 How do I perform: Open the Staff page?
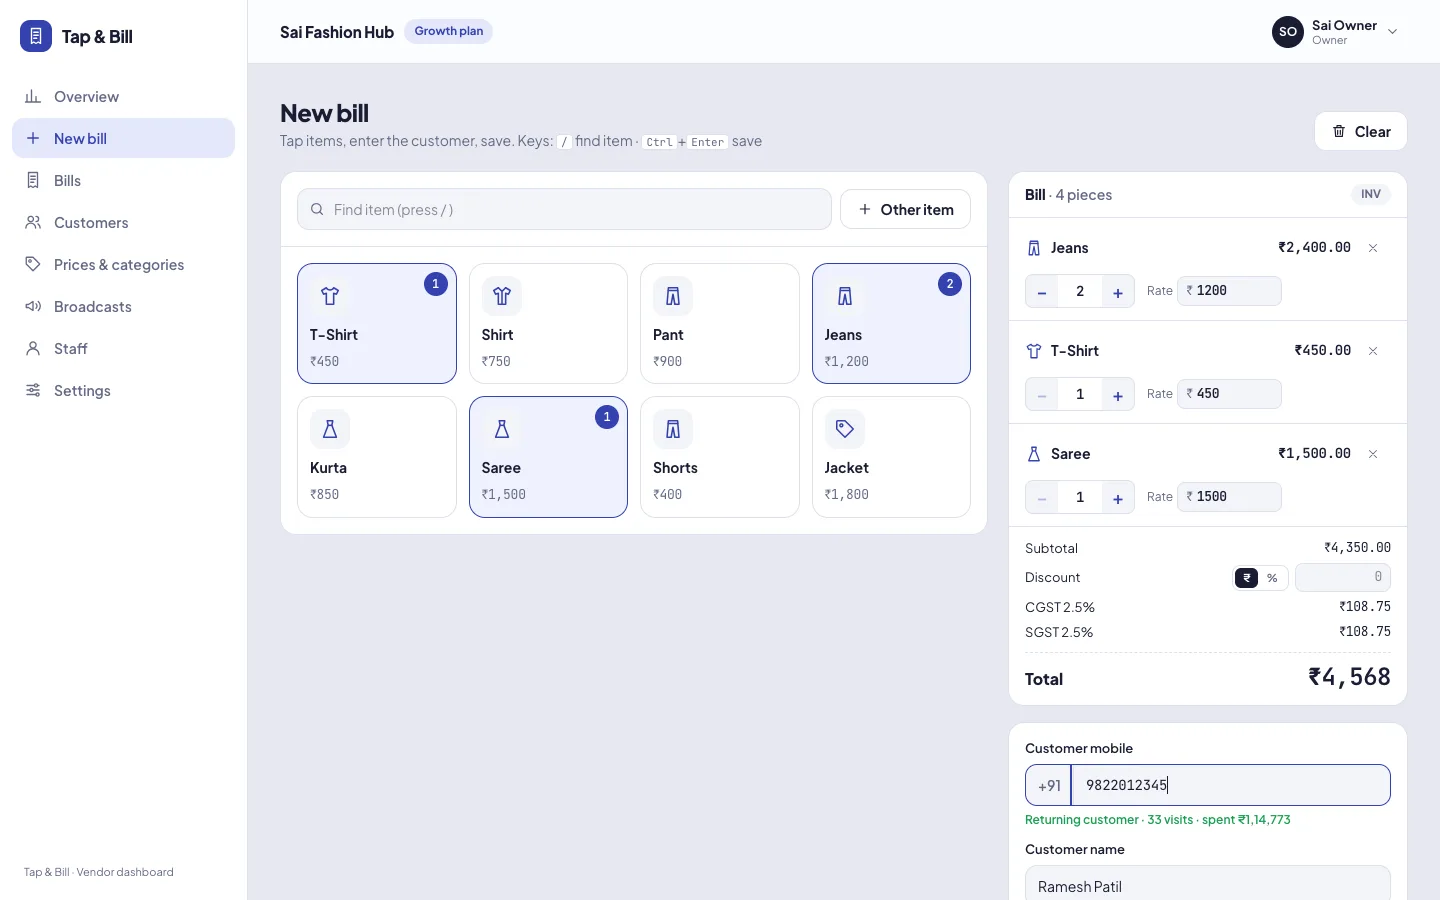124,348
